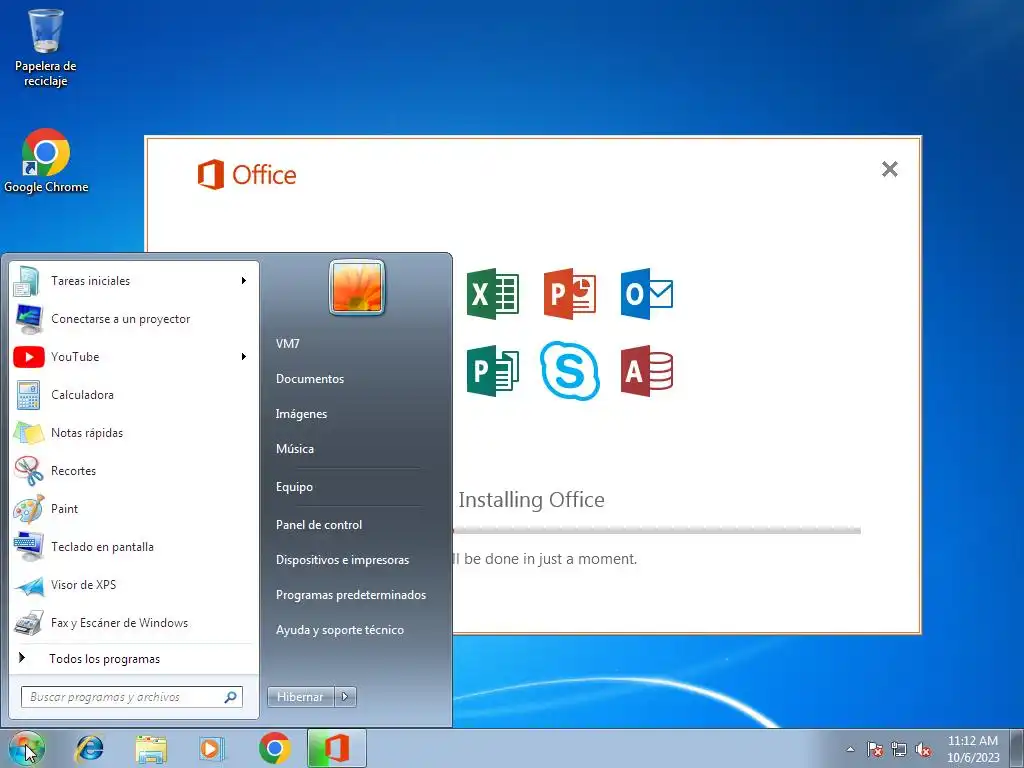The height and width of the screenshot is (768, 1024).
Task: Open Ayuda y soporte técnico
Action: point(340,630)
